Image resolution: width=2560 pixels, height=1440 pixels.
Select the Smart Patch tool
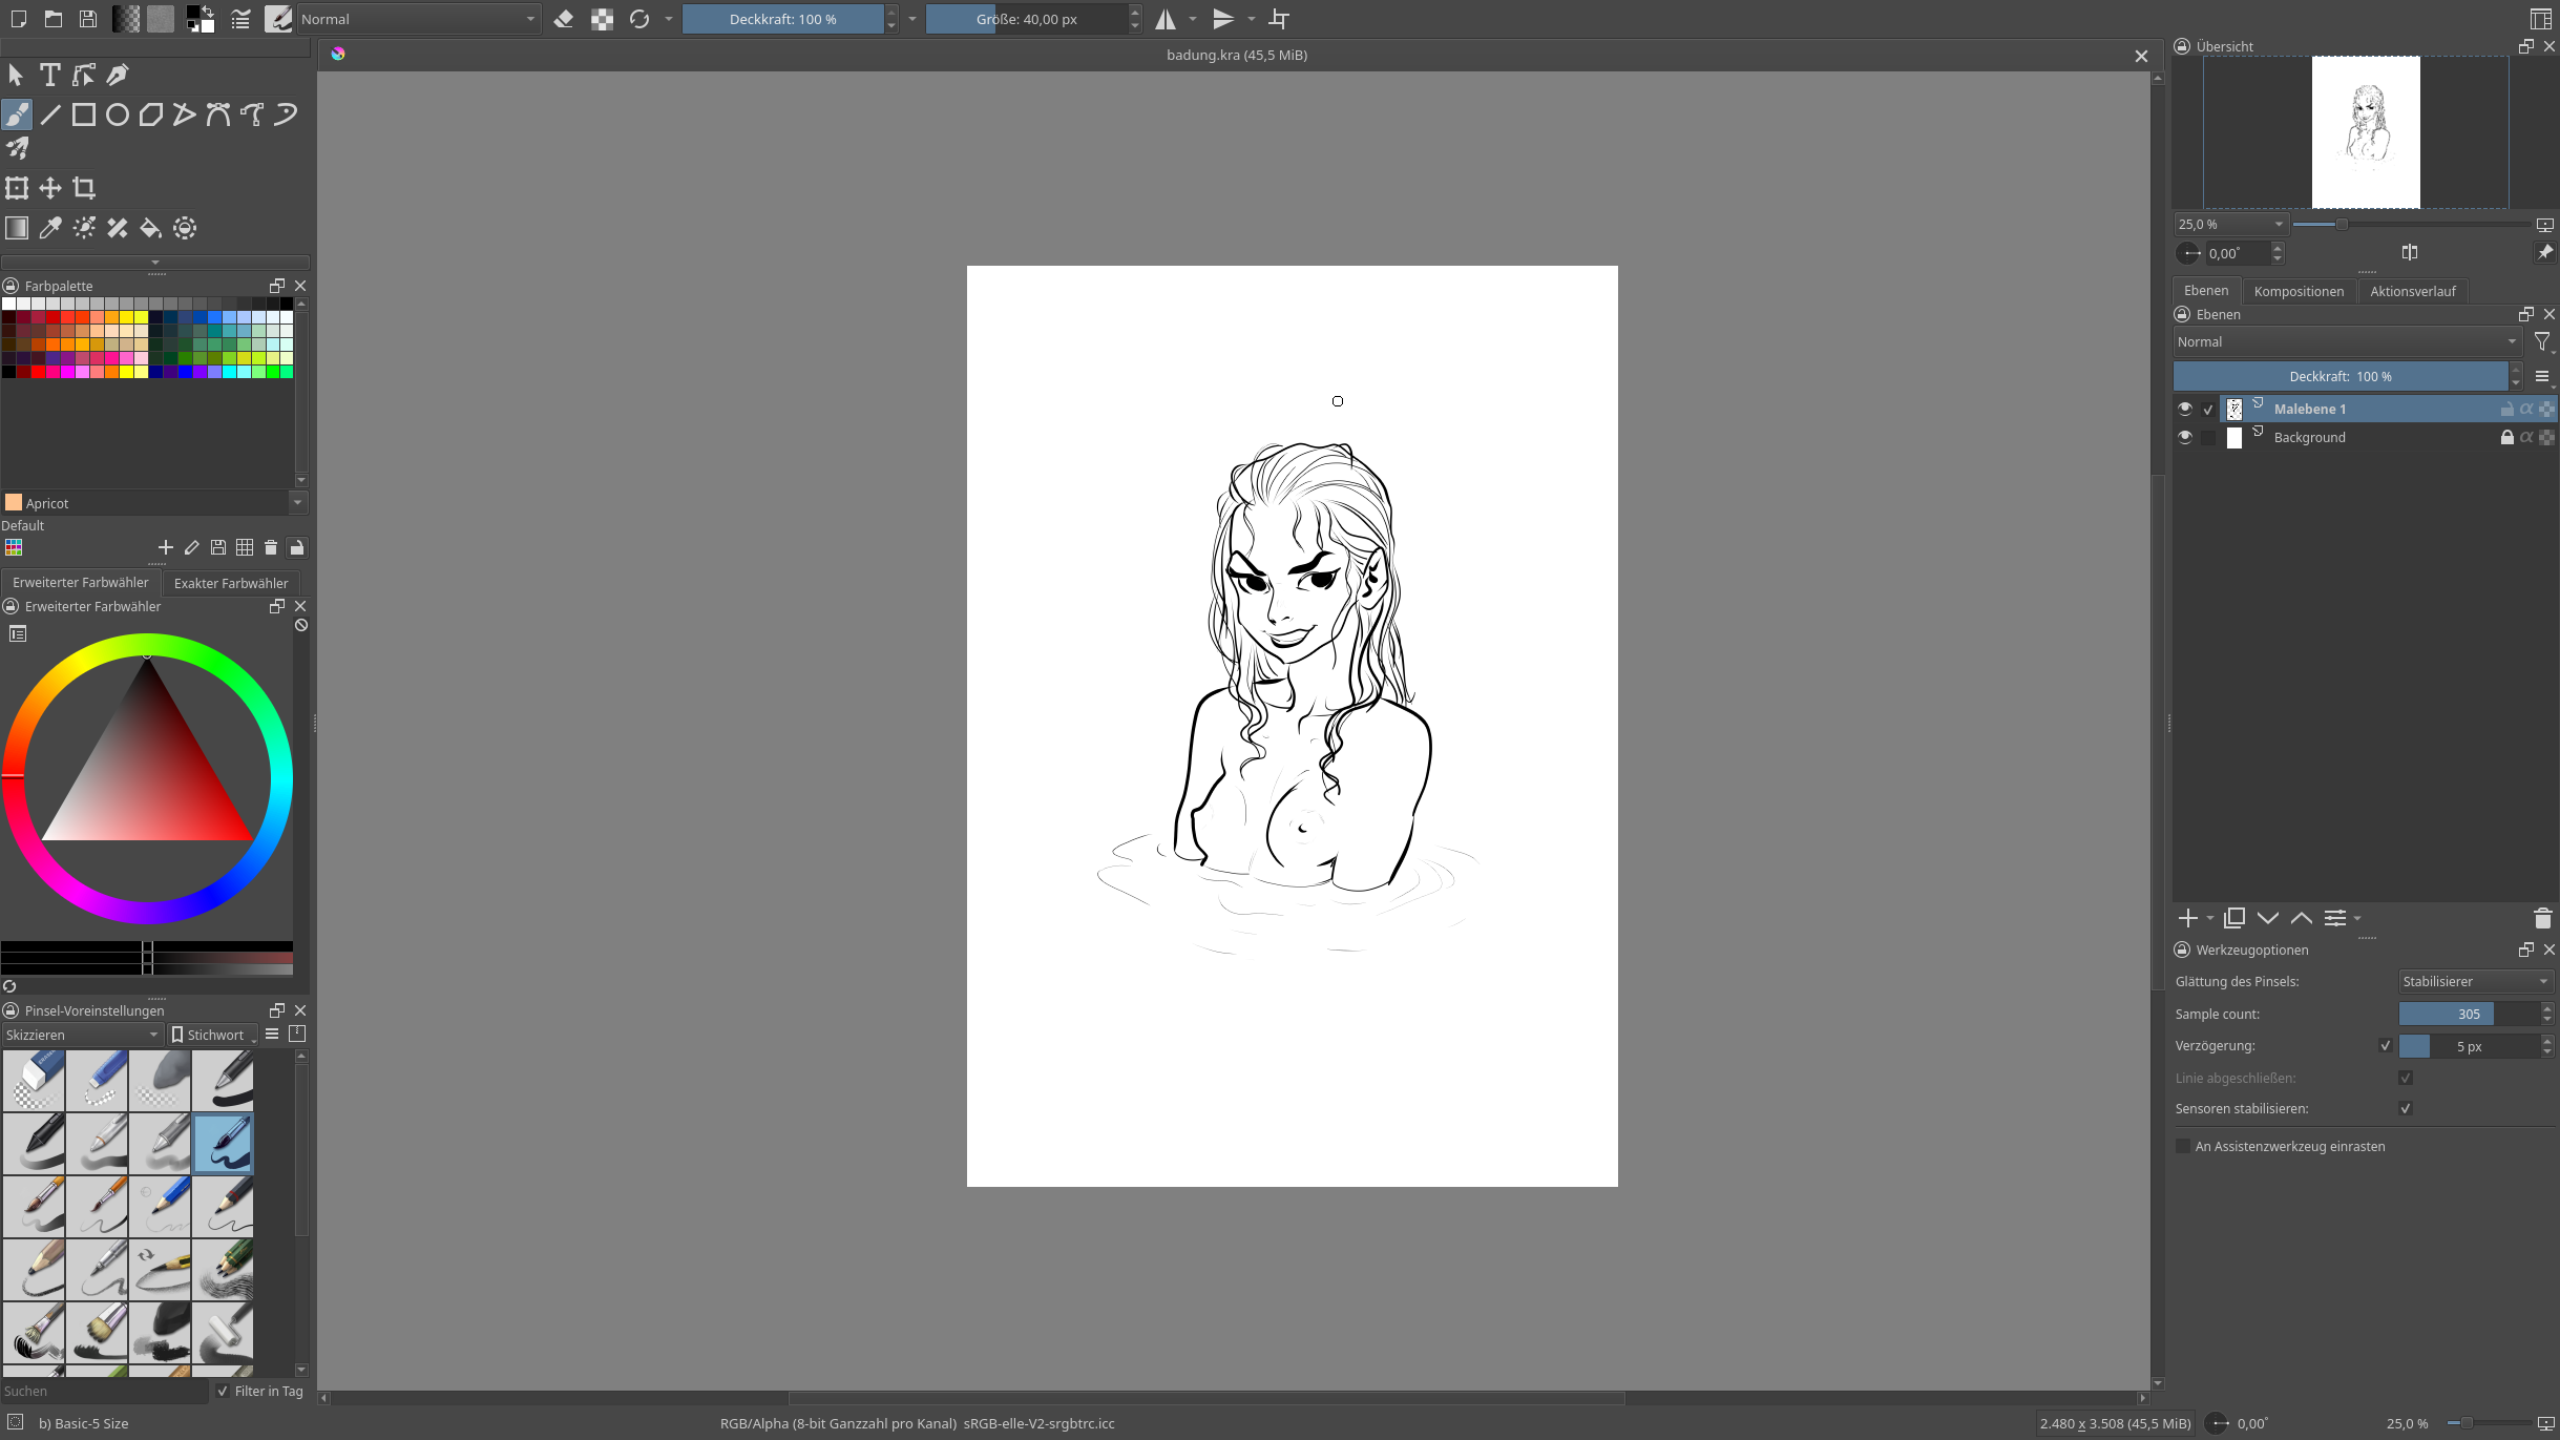pyautogui.click(x=117, y=228)
